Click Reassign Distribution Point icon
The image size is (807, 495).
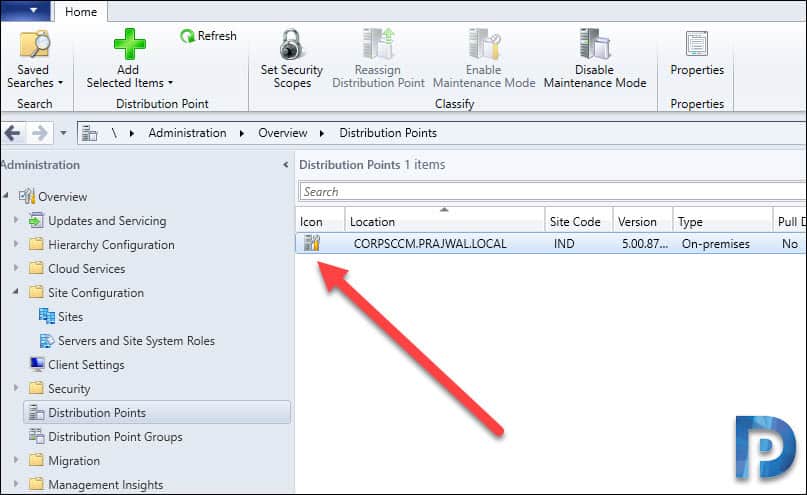378,44
